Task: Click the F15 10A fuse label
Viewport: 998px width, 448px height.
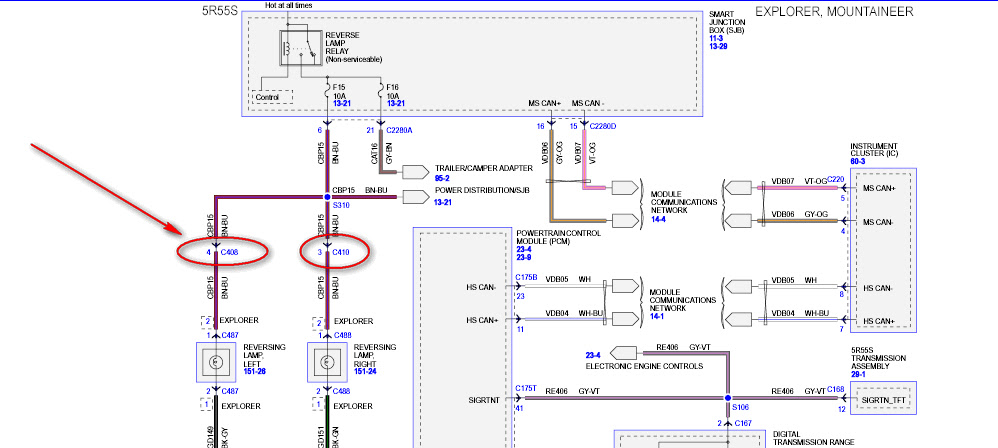Action: click(341, 90)
